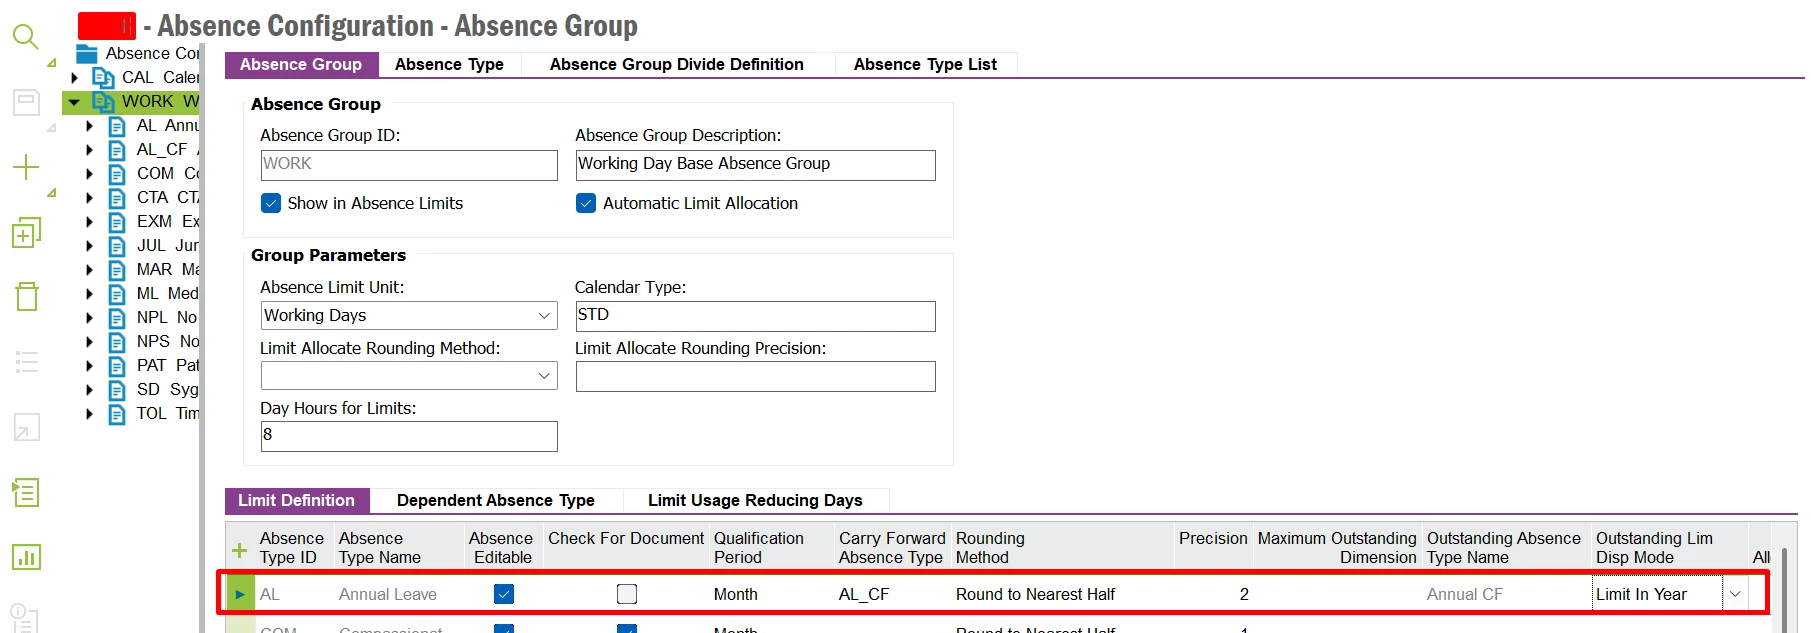1811x633 pixels.
Task: Click the PAT tree document icon
Action: (x=117, y=366)
